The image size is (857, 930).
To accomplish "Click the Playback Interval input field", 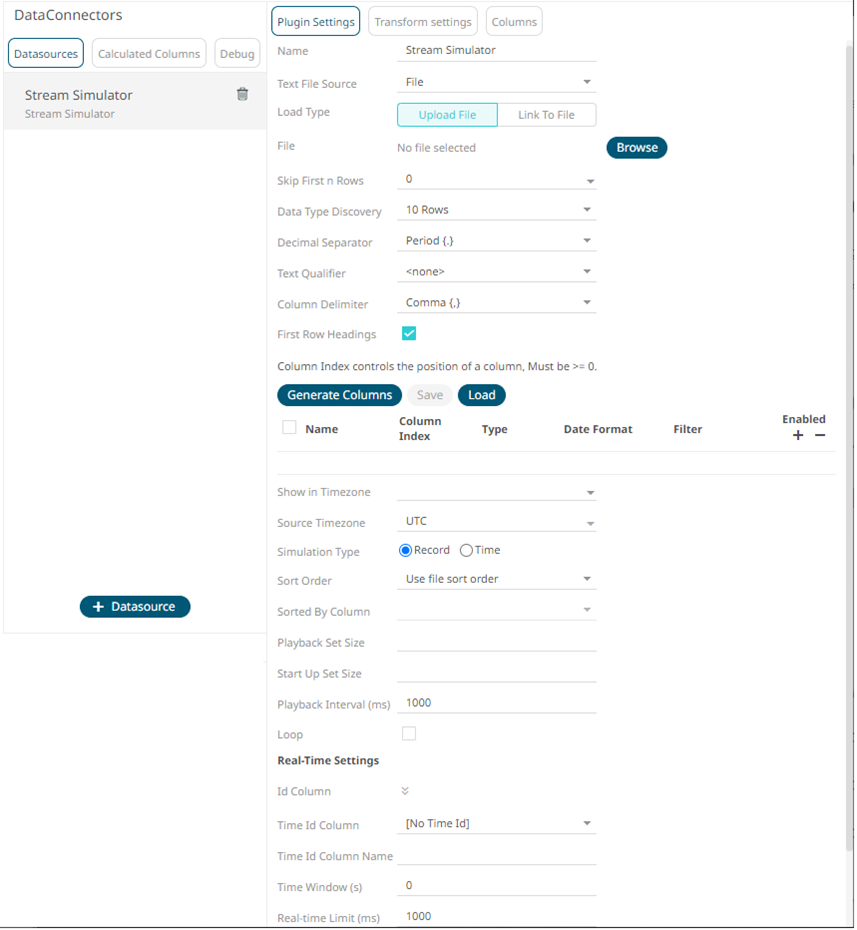I will [x=496, y=703].
